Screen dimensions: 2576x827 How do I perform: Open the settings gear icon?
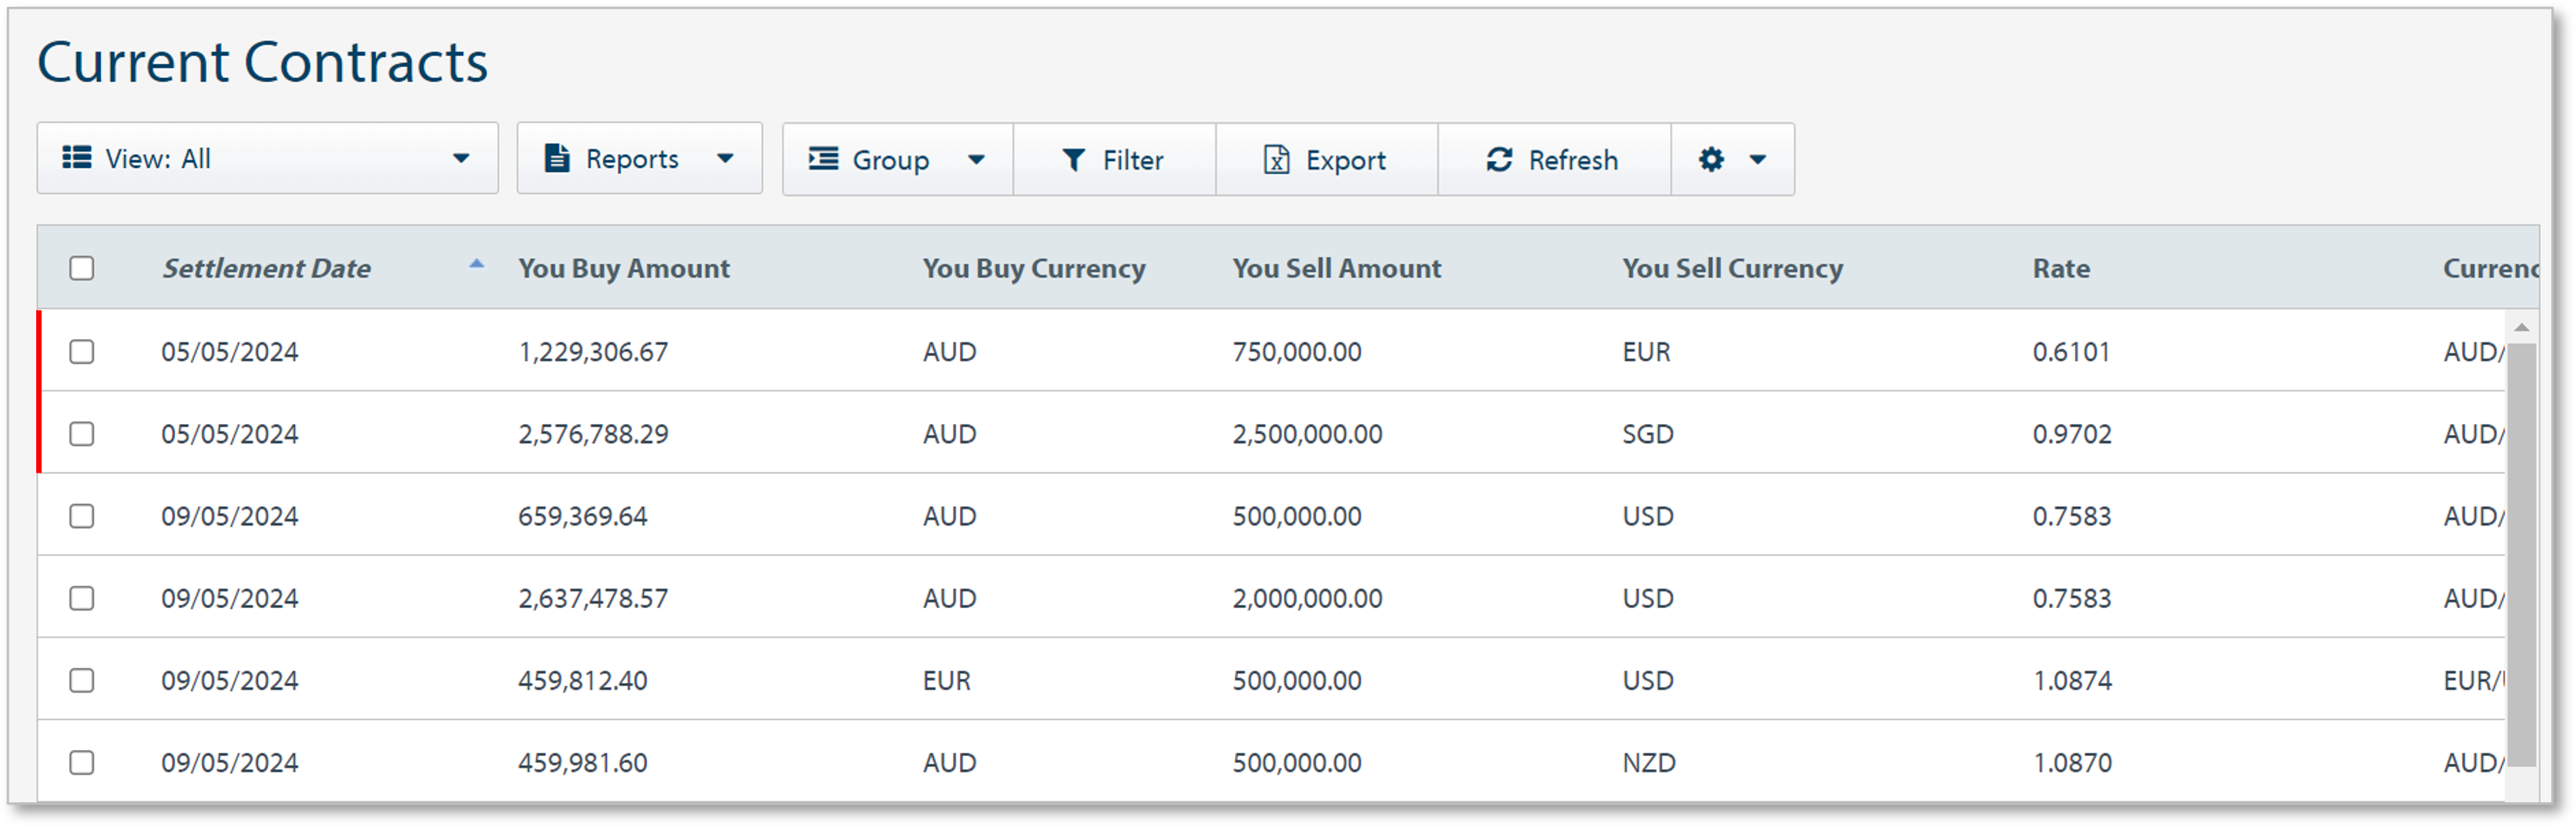pos(1712,158)
